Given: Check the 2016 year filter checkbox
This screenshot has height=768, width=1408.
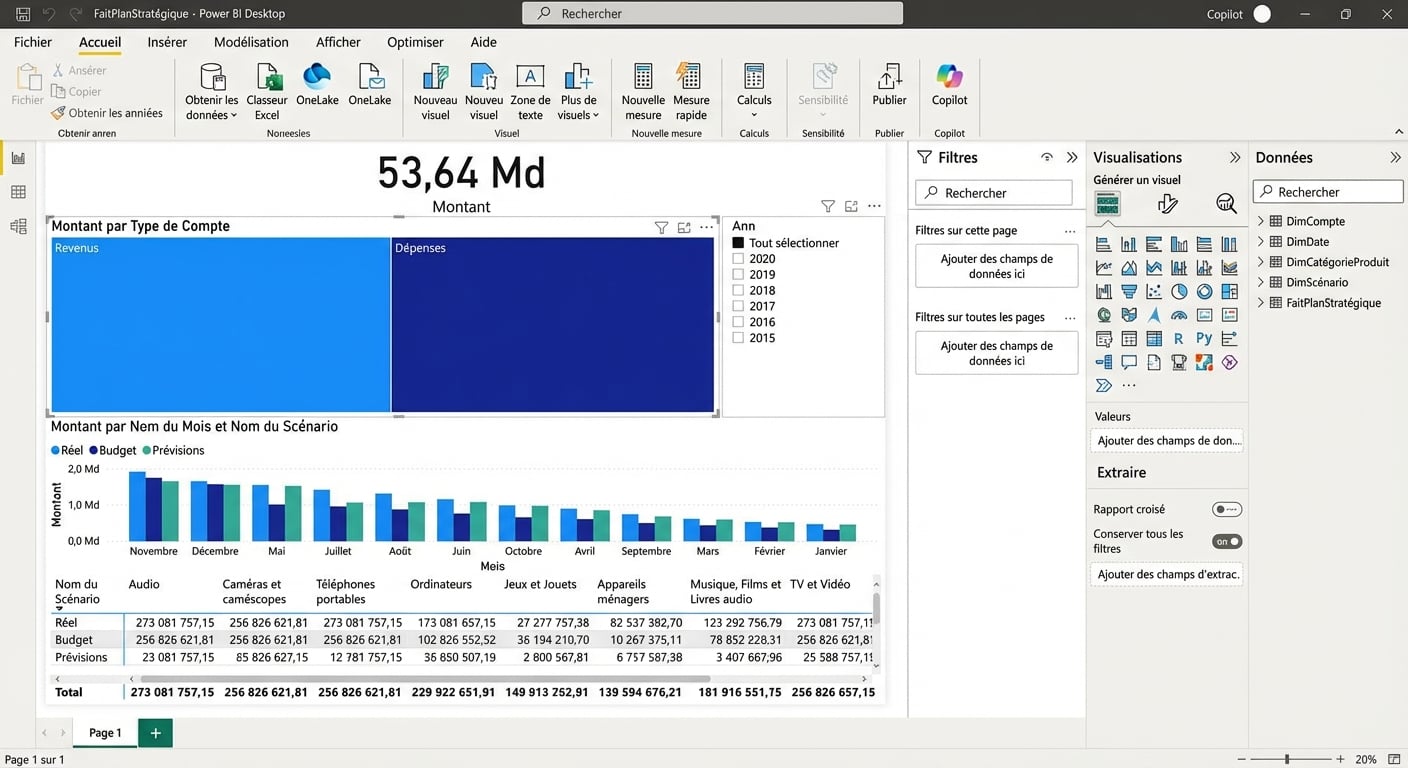Looking at the screenshot, I should (737, 321).
